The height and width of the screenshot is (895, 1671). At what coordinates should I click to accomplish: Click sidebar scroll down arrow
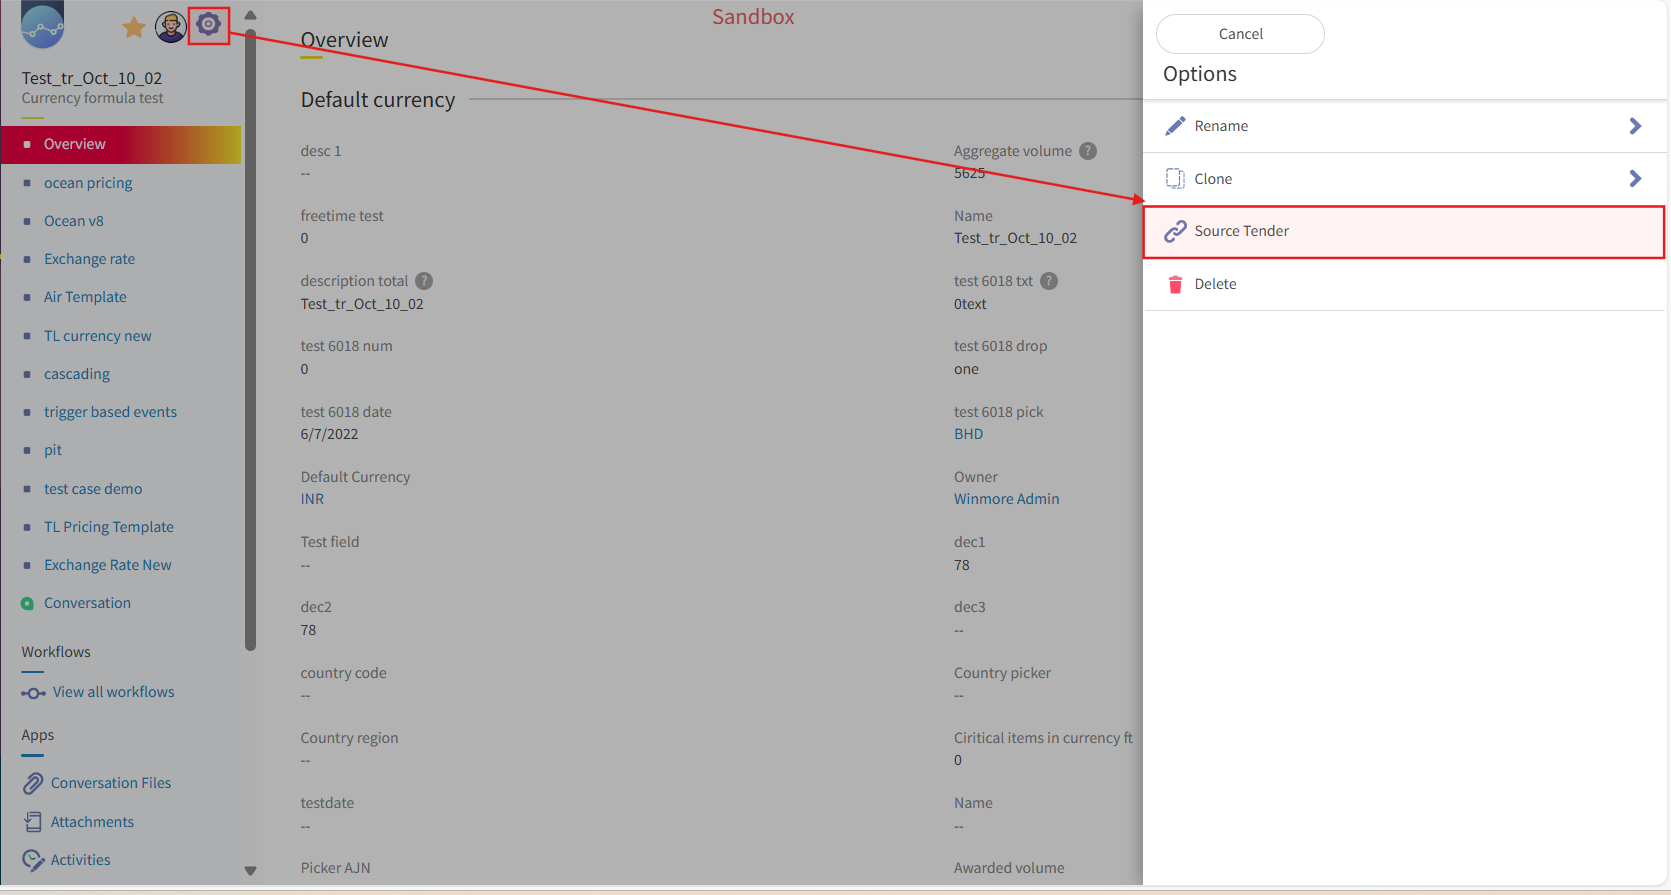click(x=250, y=871)
